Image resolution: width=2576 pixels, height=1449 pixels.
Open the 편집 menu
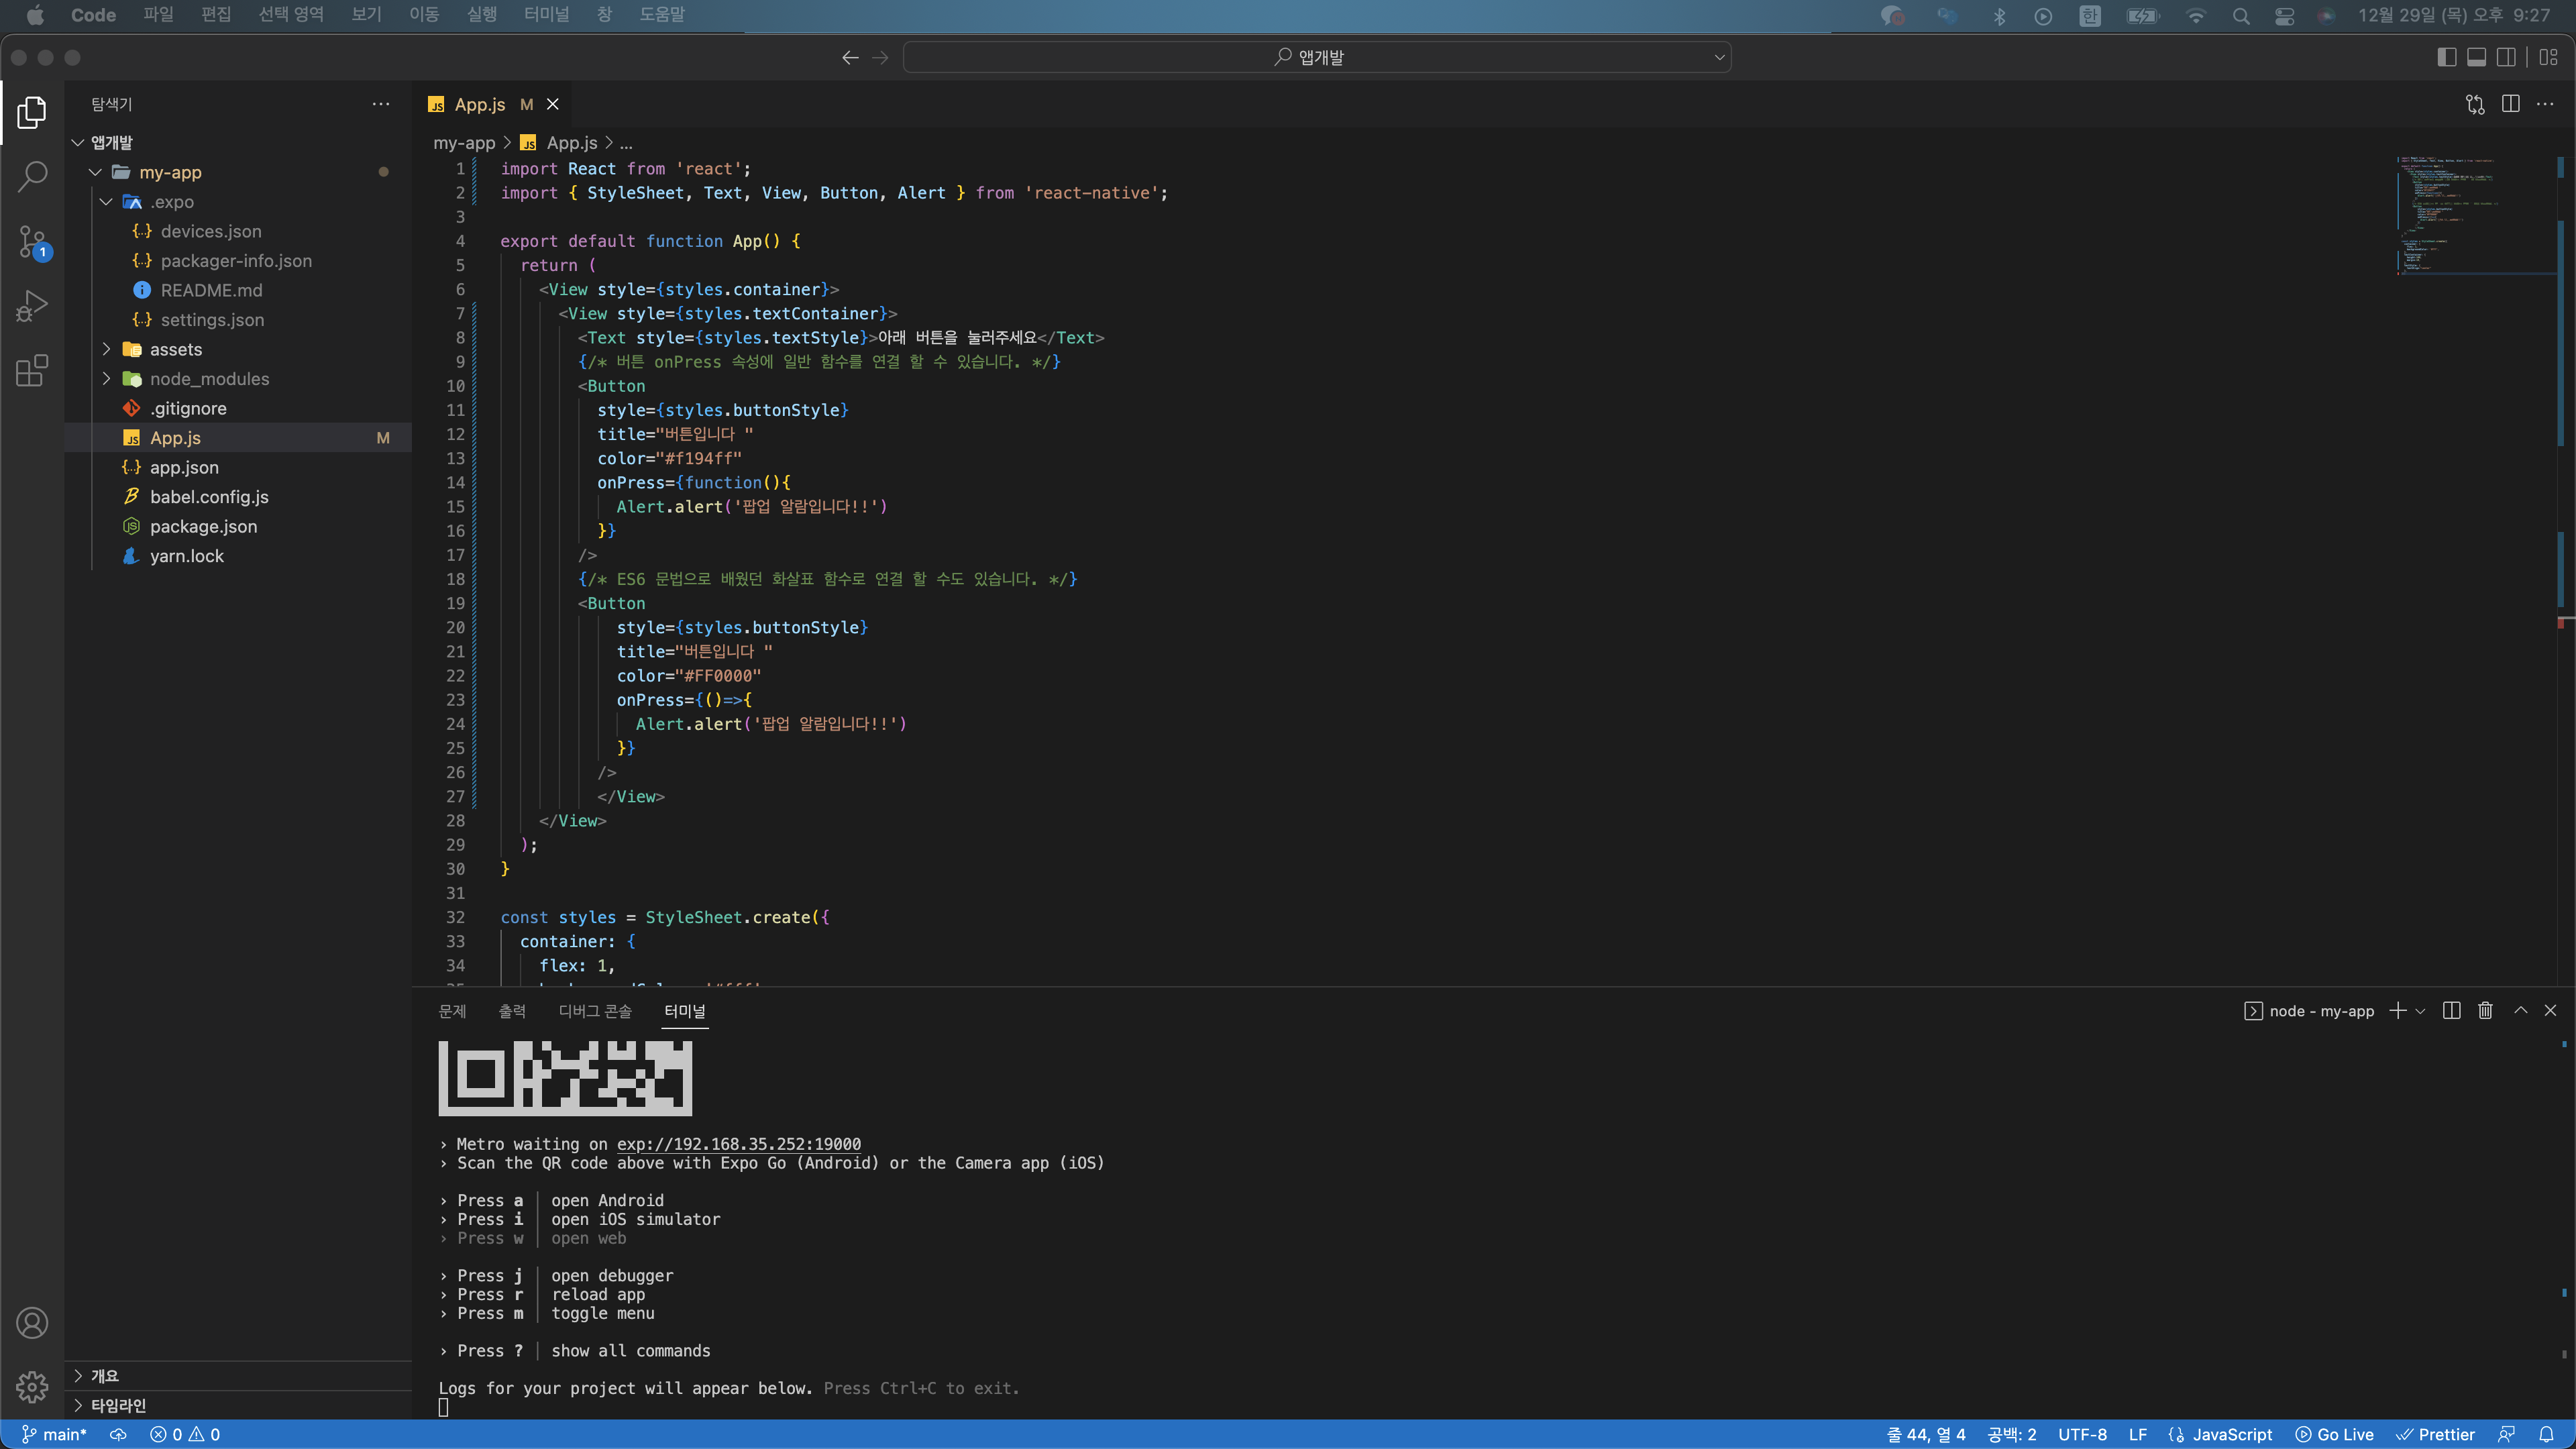[216, 15]
